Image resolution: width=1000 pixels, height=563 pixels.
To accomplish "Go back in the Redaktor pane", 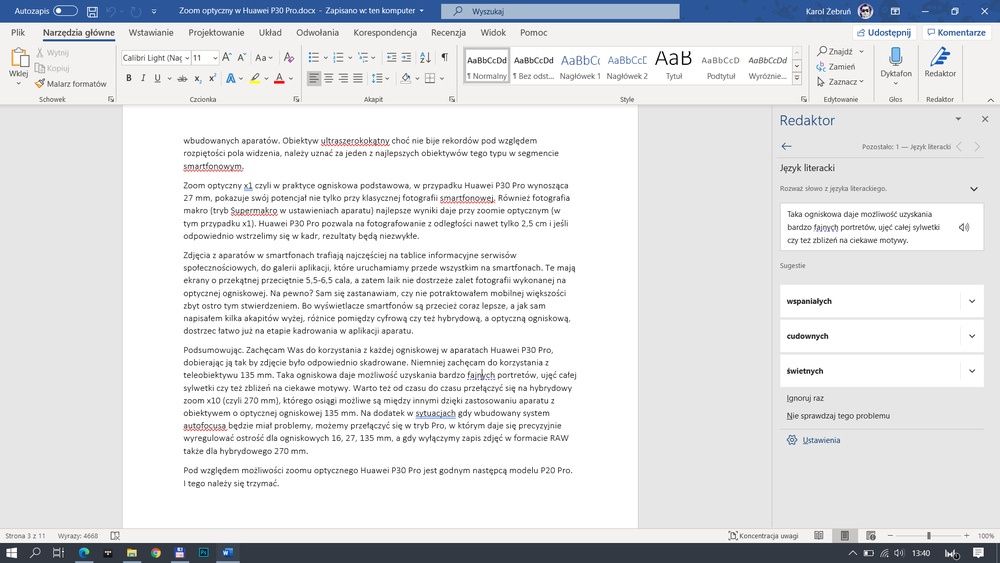I will point(786,146).
